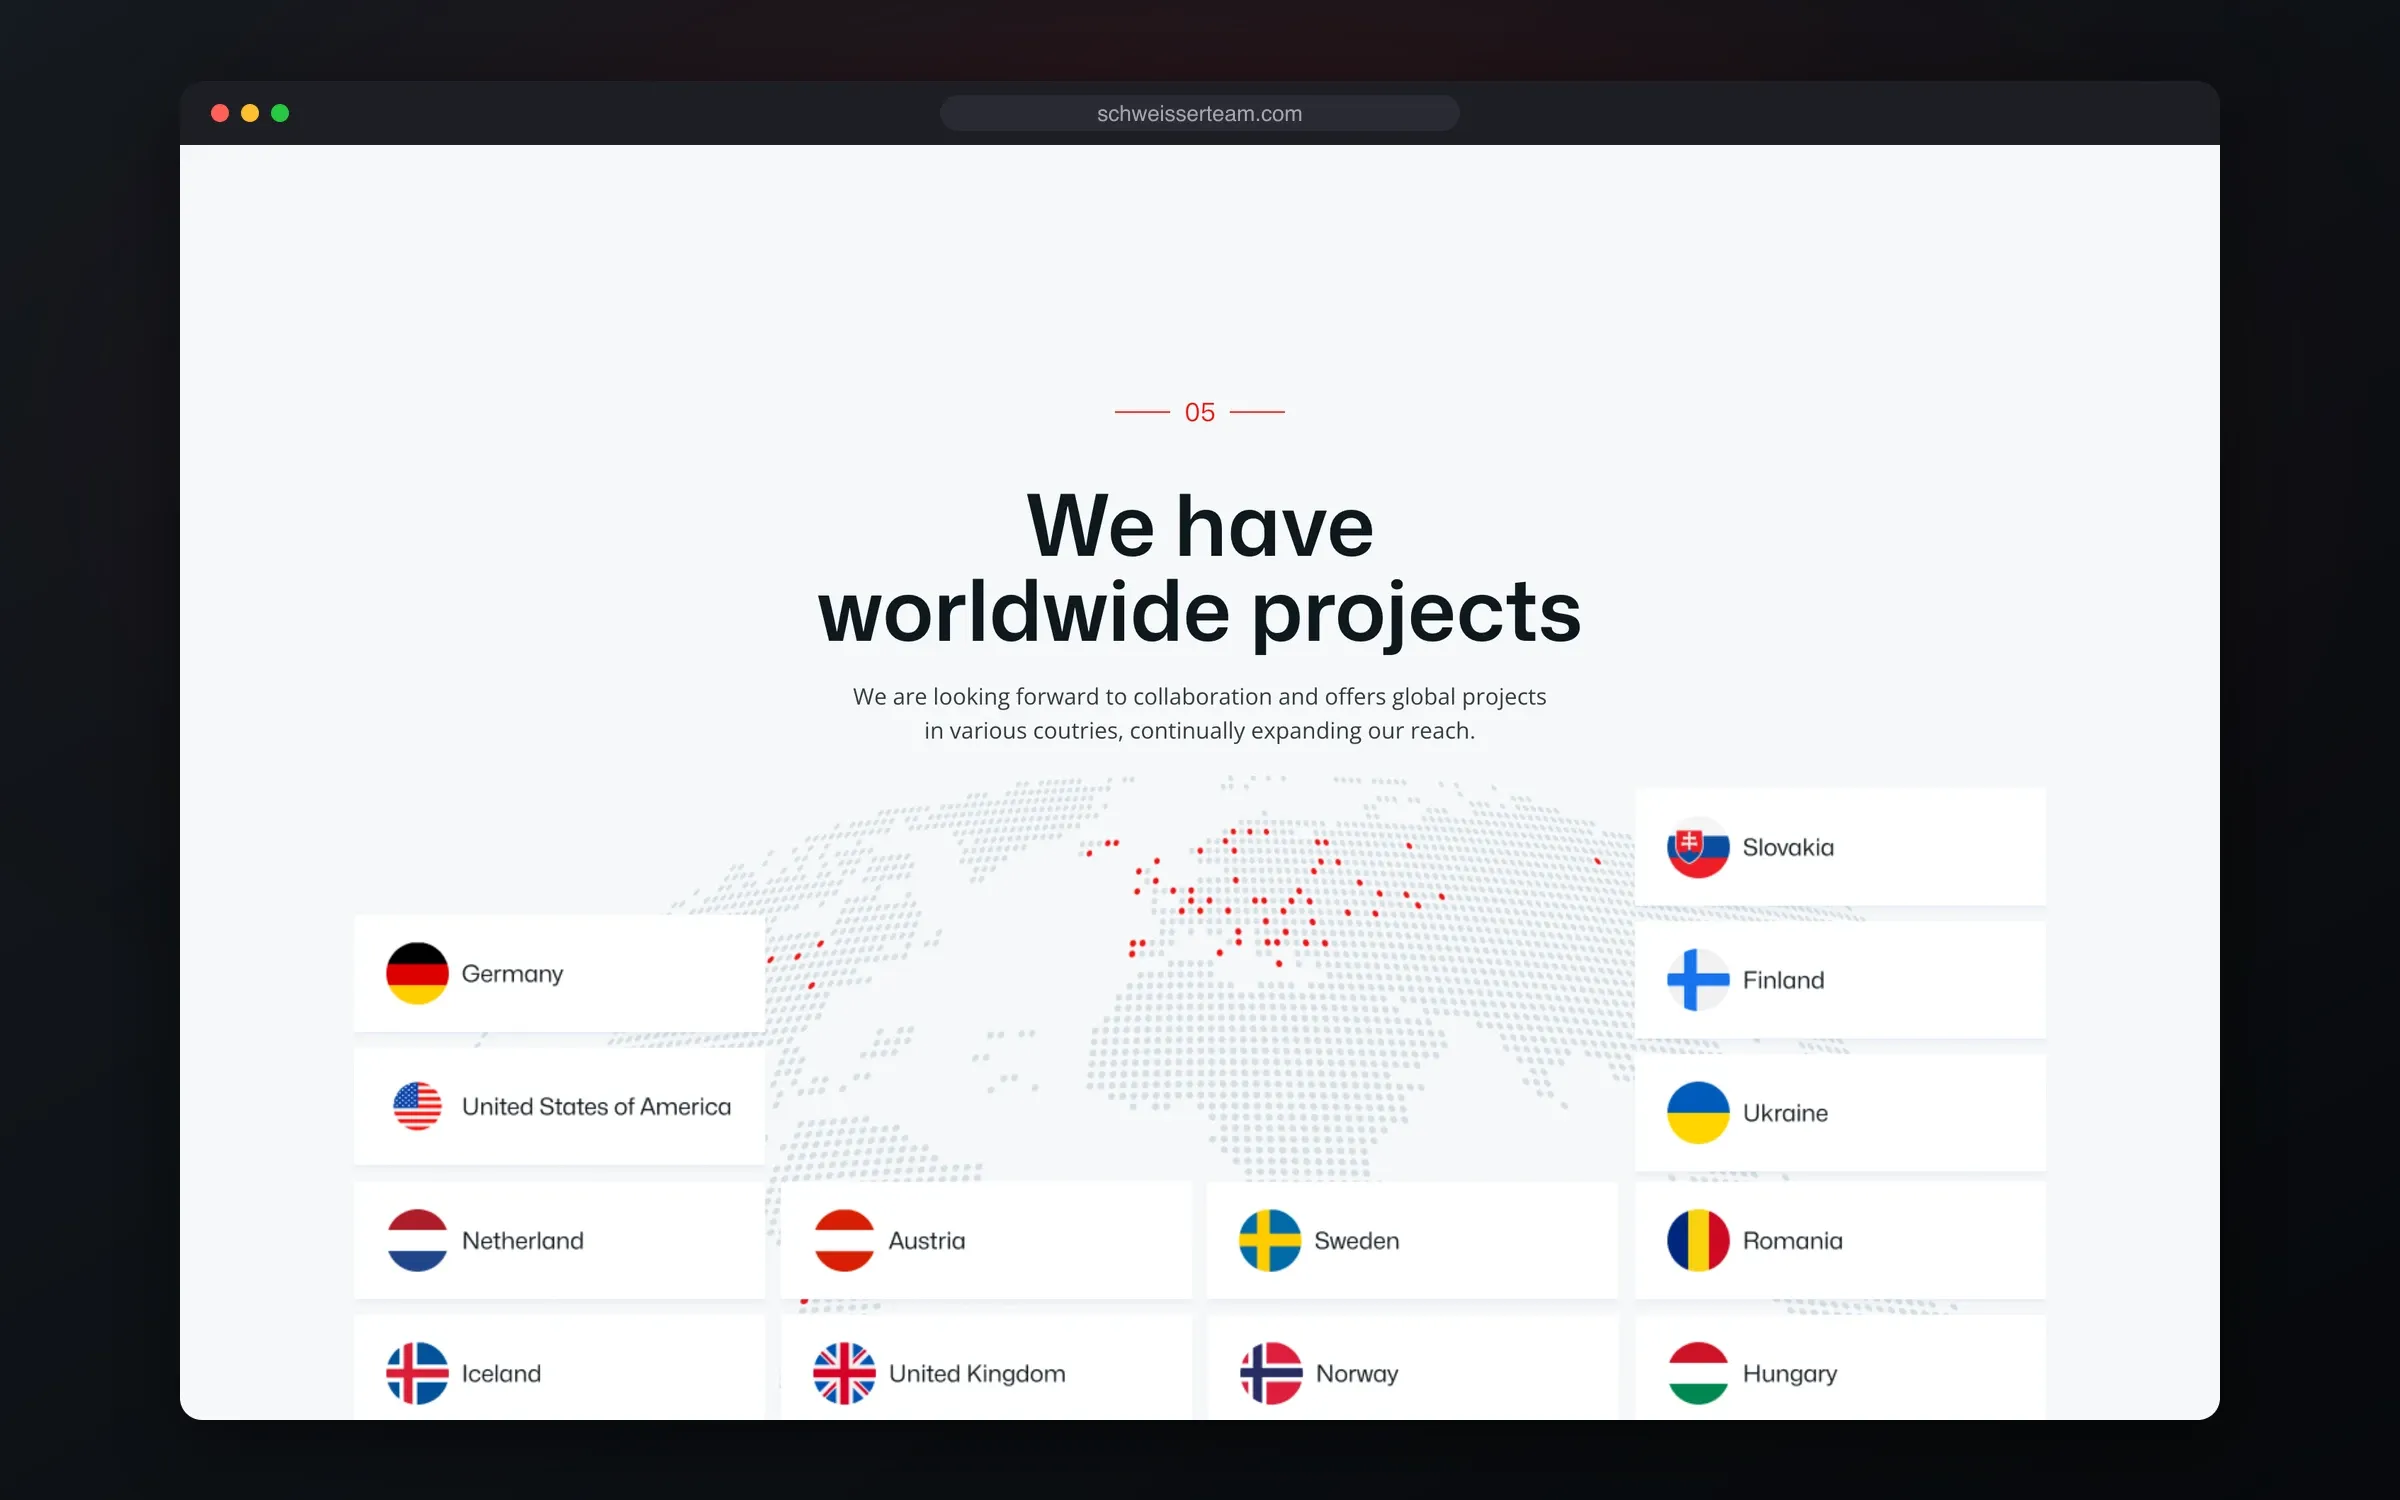Click the Sweden flag icon
The width and height of the screenshot is (2400, 1500).
click(x=1270, y=1240)
